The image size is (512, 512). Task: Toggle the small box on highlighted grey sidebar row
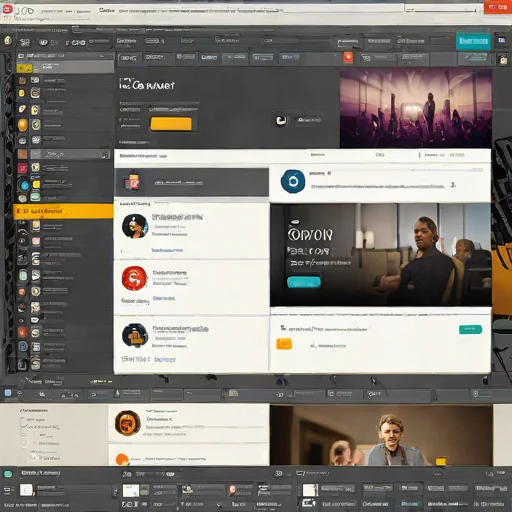105,155
